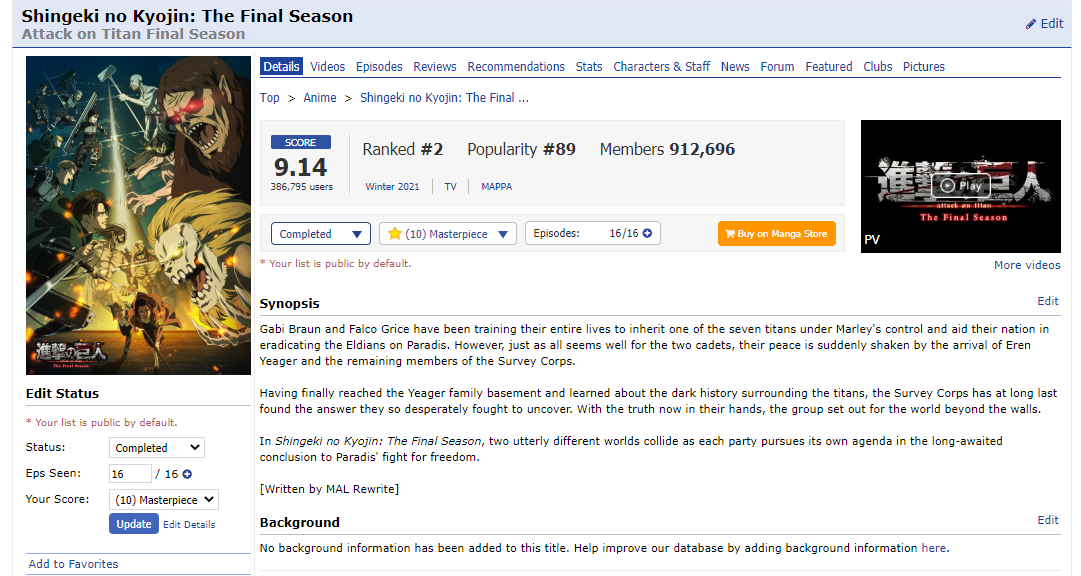1081x576 pixels.
Task: Click Add to Favorites
Action: pos(73,564)
